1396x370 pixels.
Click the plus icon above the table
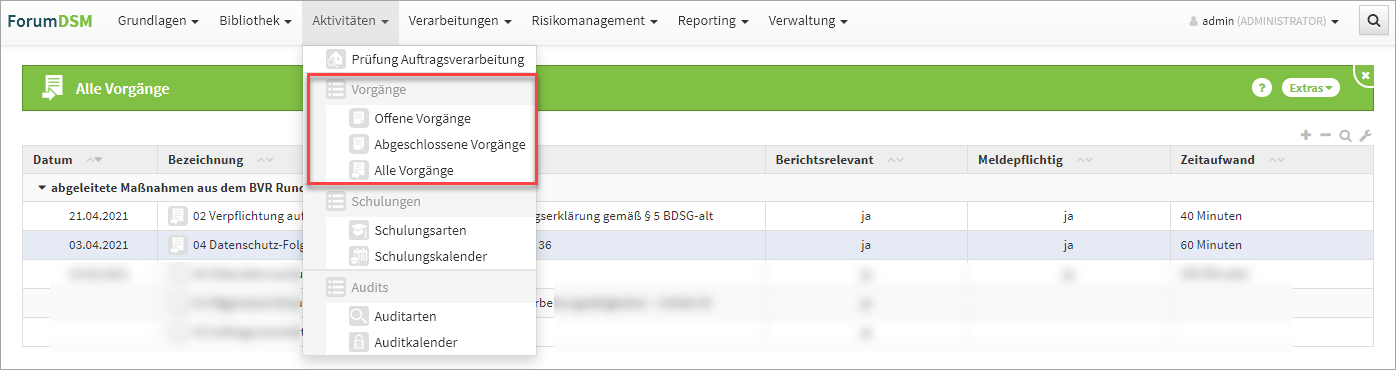point(1305,135)
